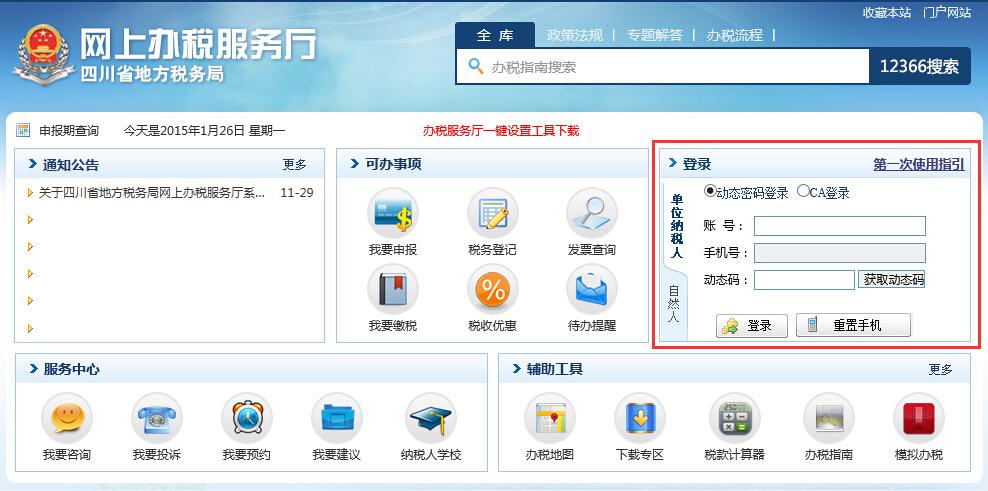Click the 纳税人学校 graduation cap icon
988x491 pixels.
tap(431, 419)
